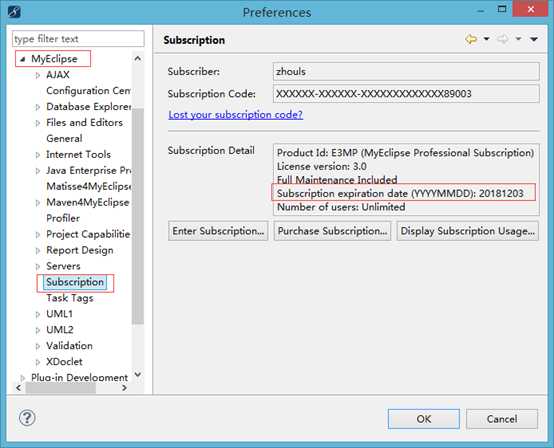554x448 pixels.
Task: Click the yellow back navigation arrow
Action: pos(471,39)
